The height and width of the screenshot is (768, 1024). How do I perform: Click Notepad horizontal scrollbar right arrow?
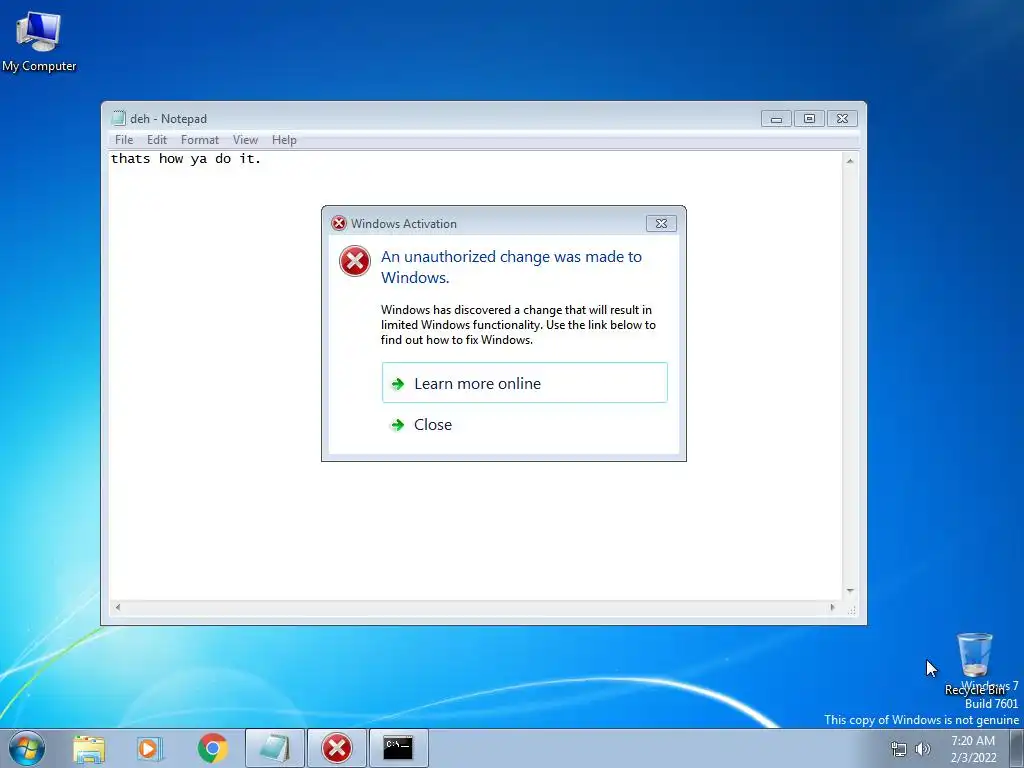pyautogui.click(x=832, y=607)
